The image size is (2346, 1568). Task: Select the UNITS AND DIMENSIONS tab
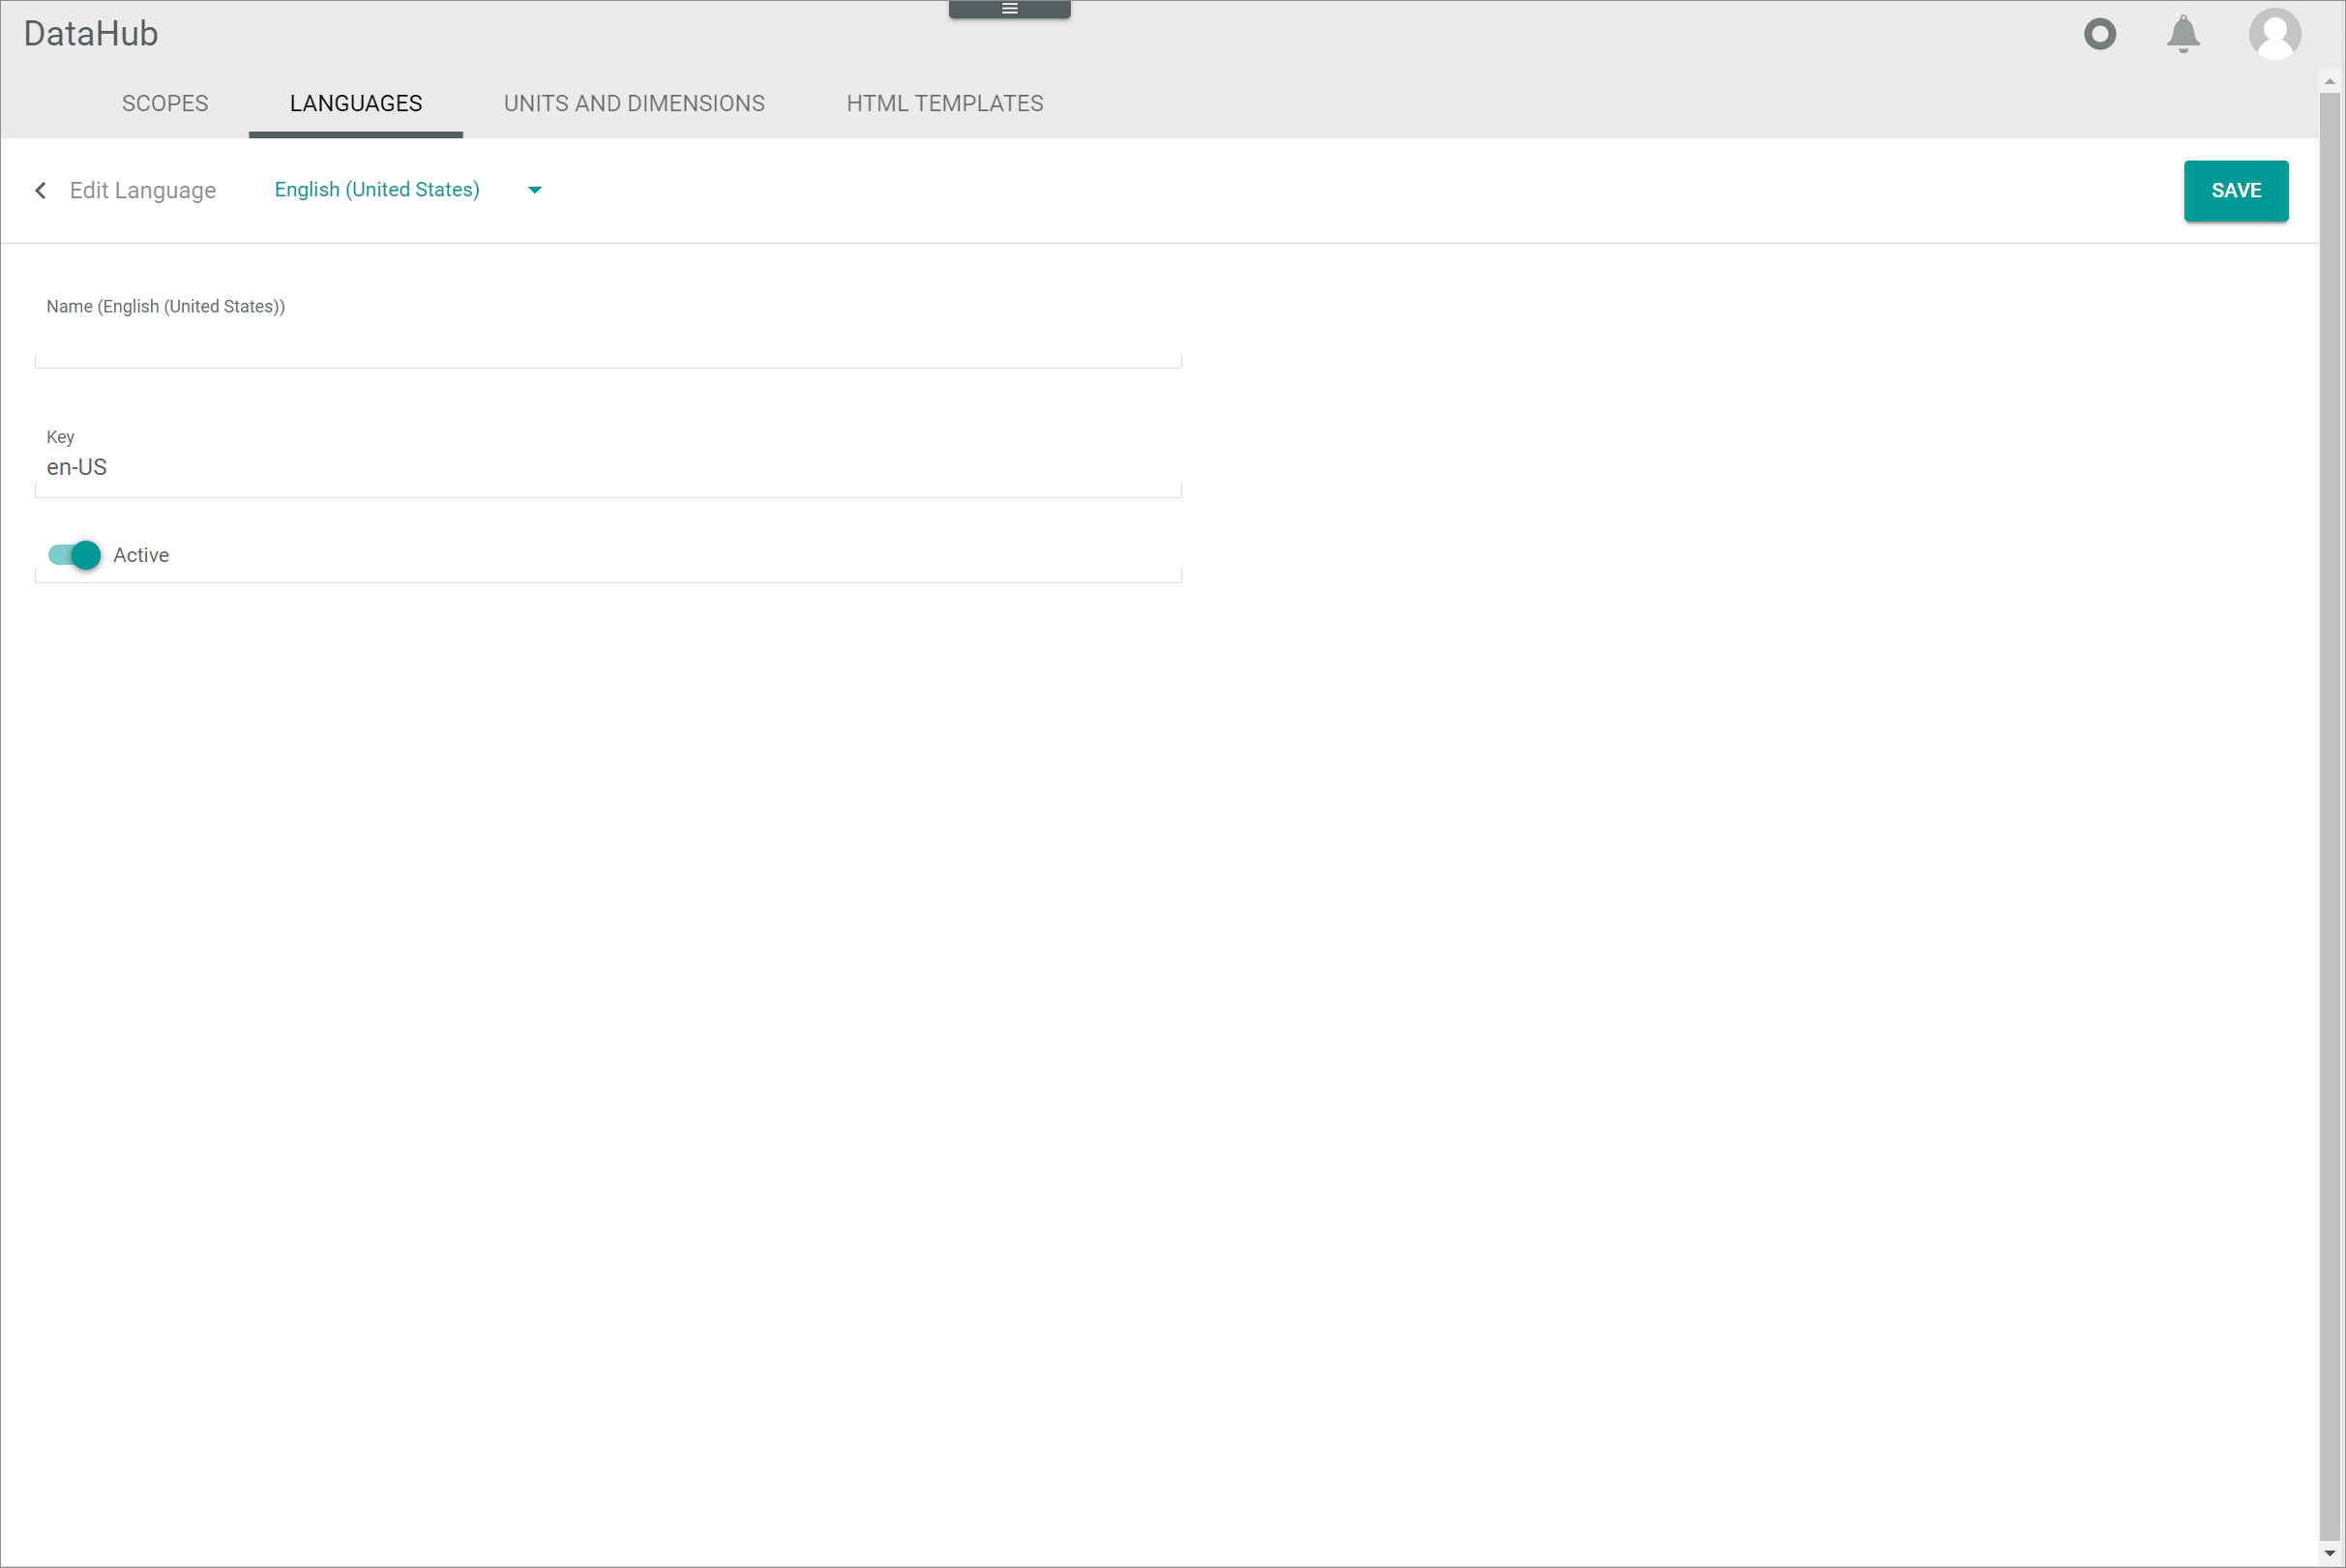pos(634,104)
